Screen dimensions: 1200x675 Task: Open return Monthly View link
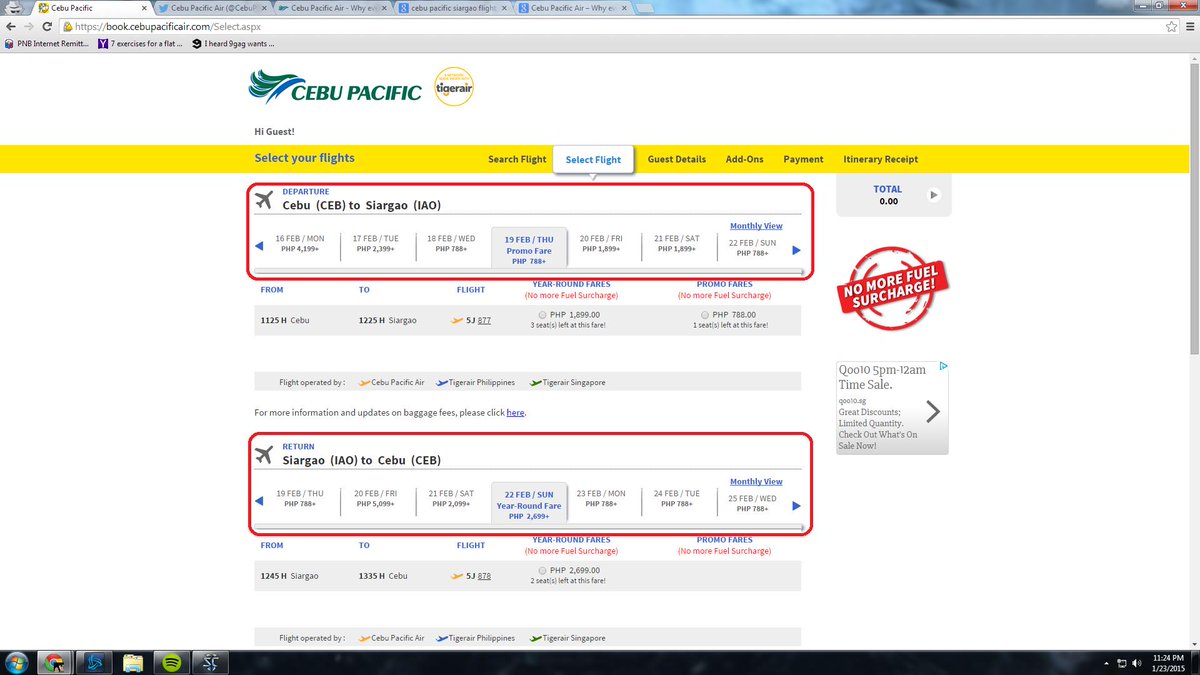[x=756, y=482]
